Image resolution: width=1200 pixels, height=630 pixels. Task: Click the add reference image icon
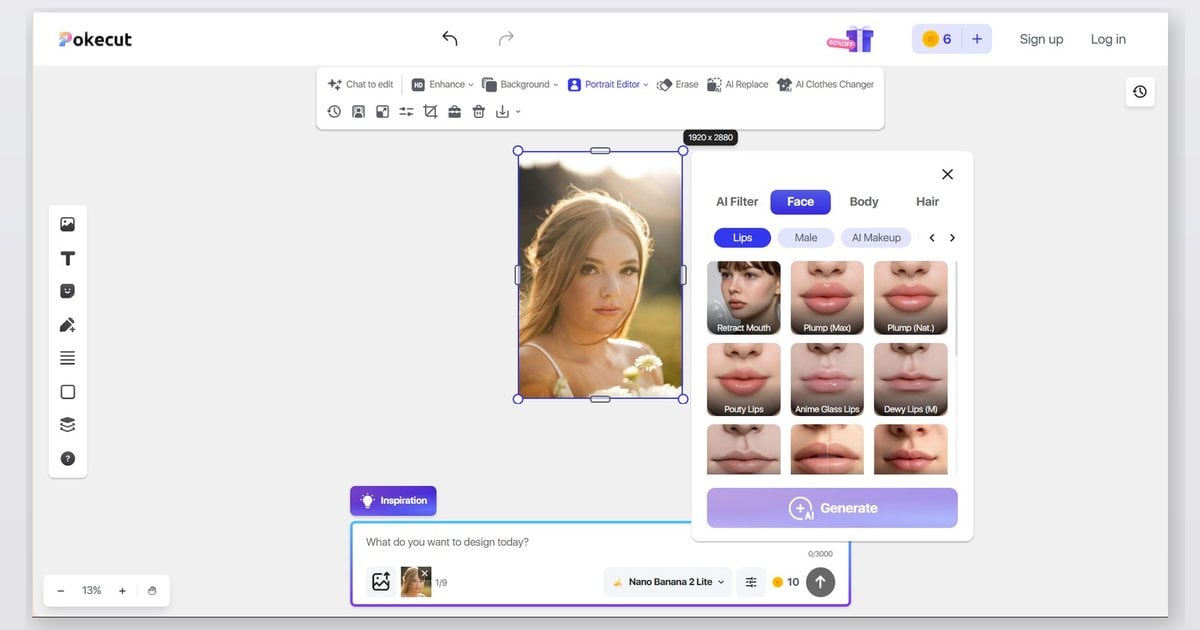(380, 582)
